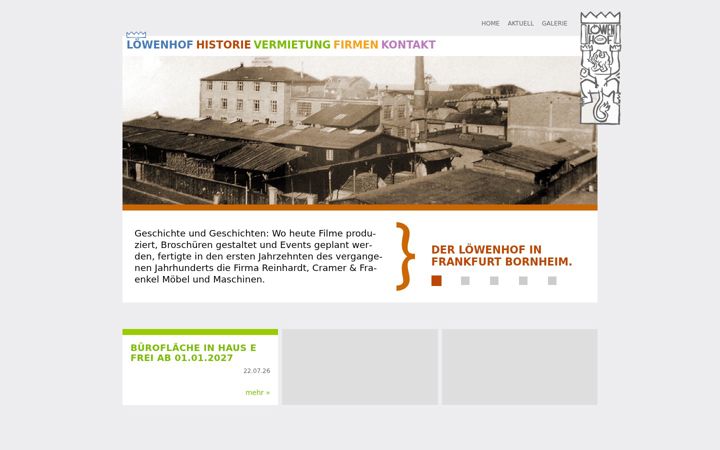Switch to the second slide indicator
Screen dimensions: 720x450
click(465, 281)
